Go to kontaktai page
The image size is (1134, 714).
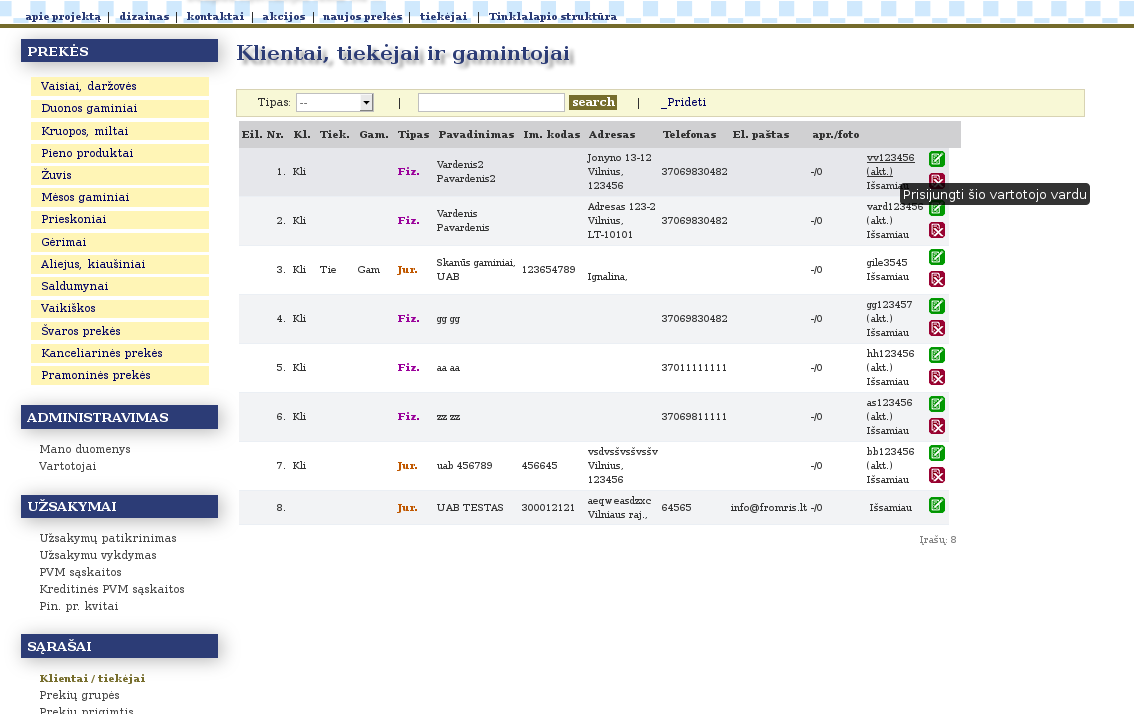pos(215,16)
